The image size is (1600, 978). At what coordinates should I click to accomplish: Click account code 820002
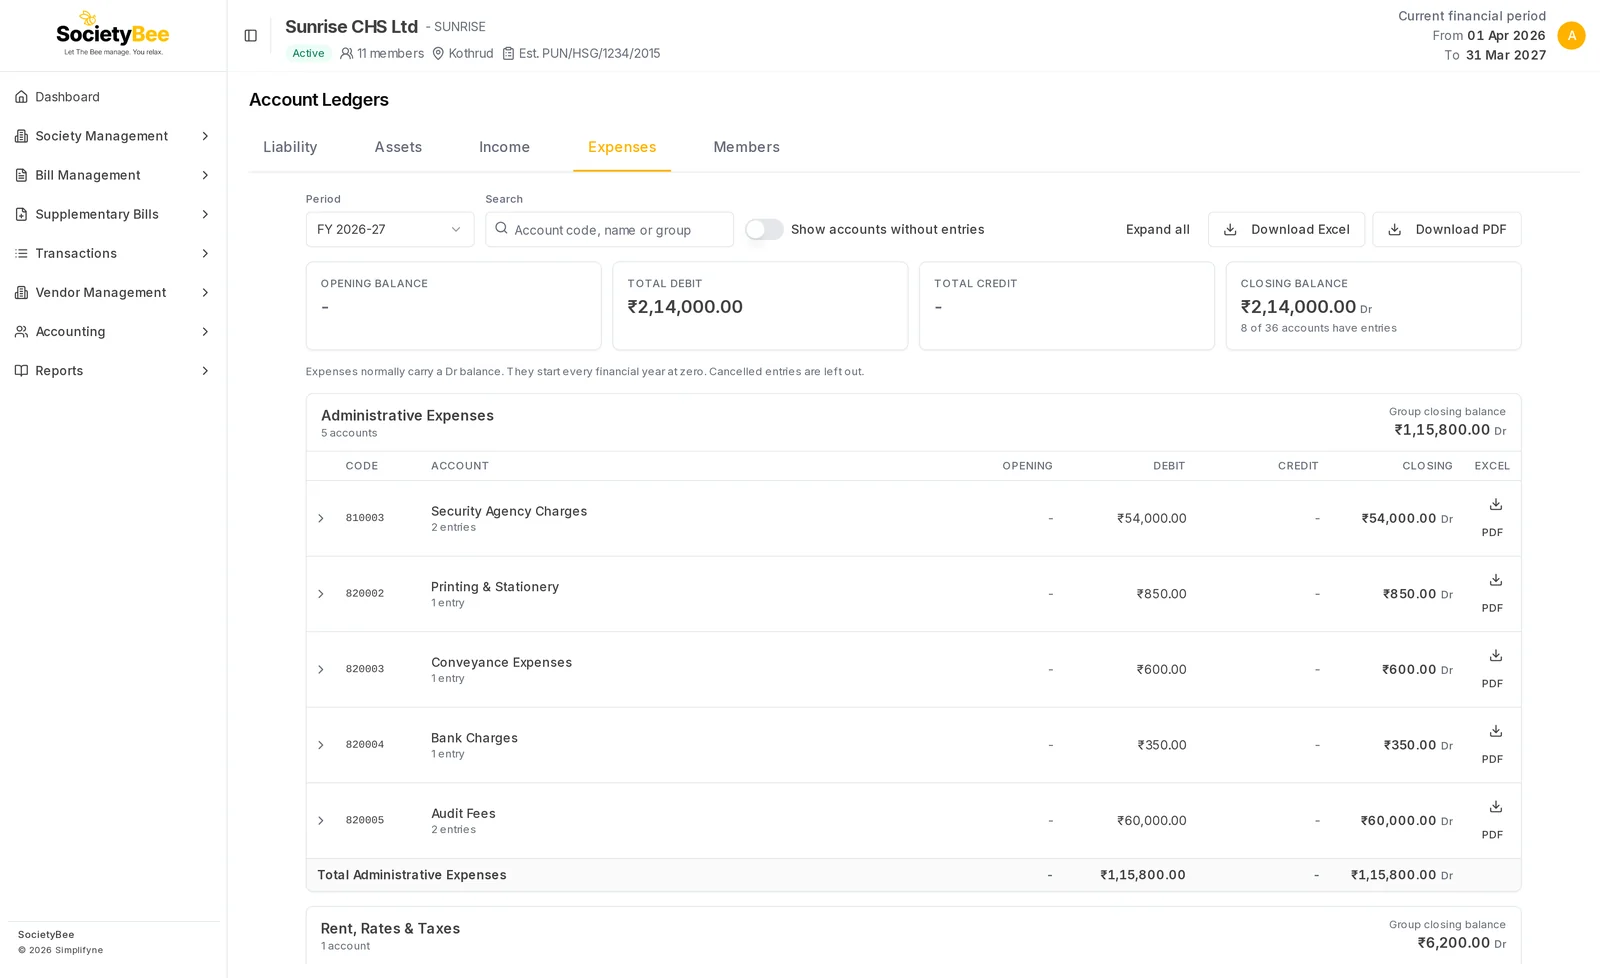tap(365, 594)
